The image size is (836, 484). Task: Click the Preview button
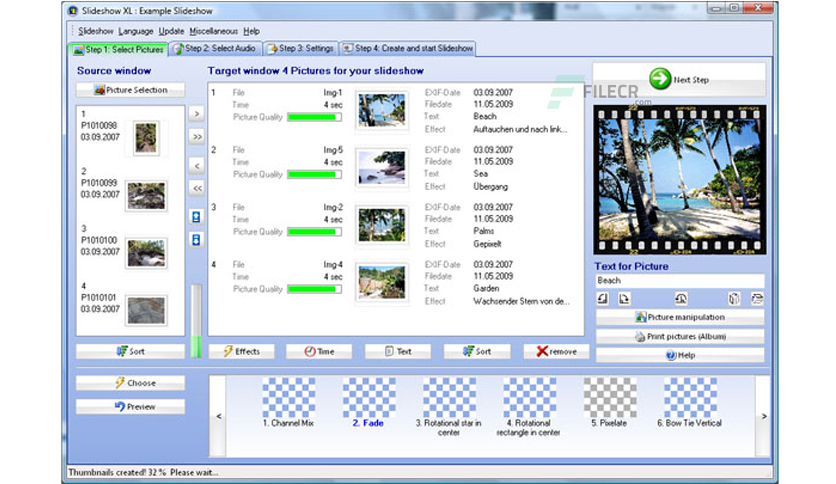click(131, 407)
